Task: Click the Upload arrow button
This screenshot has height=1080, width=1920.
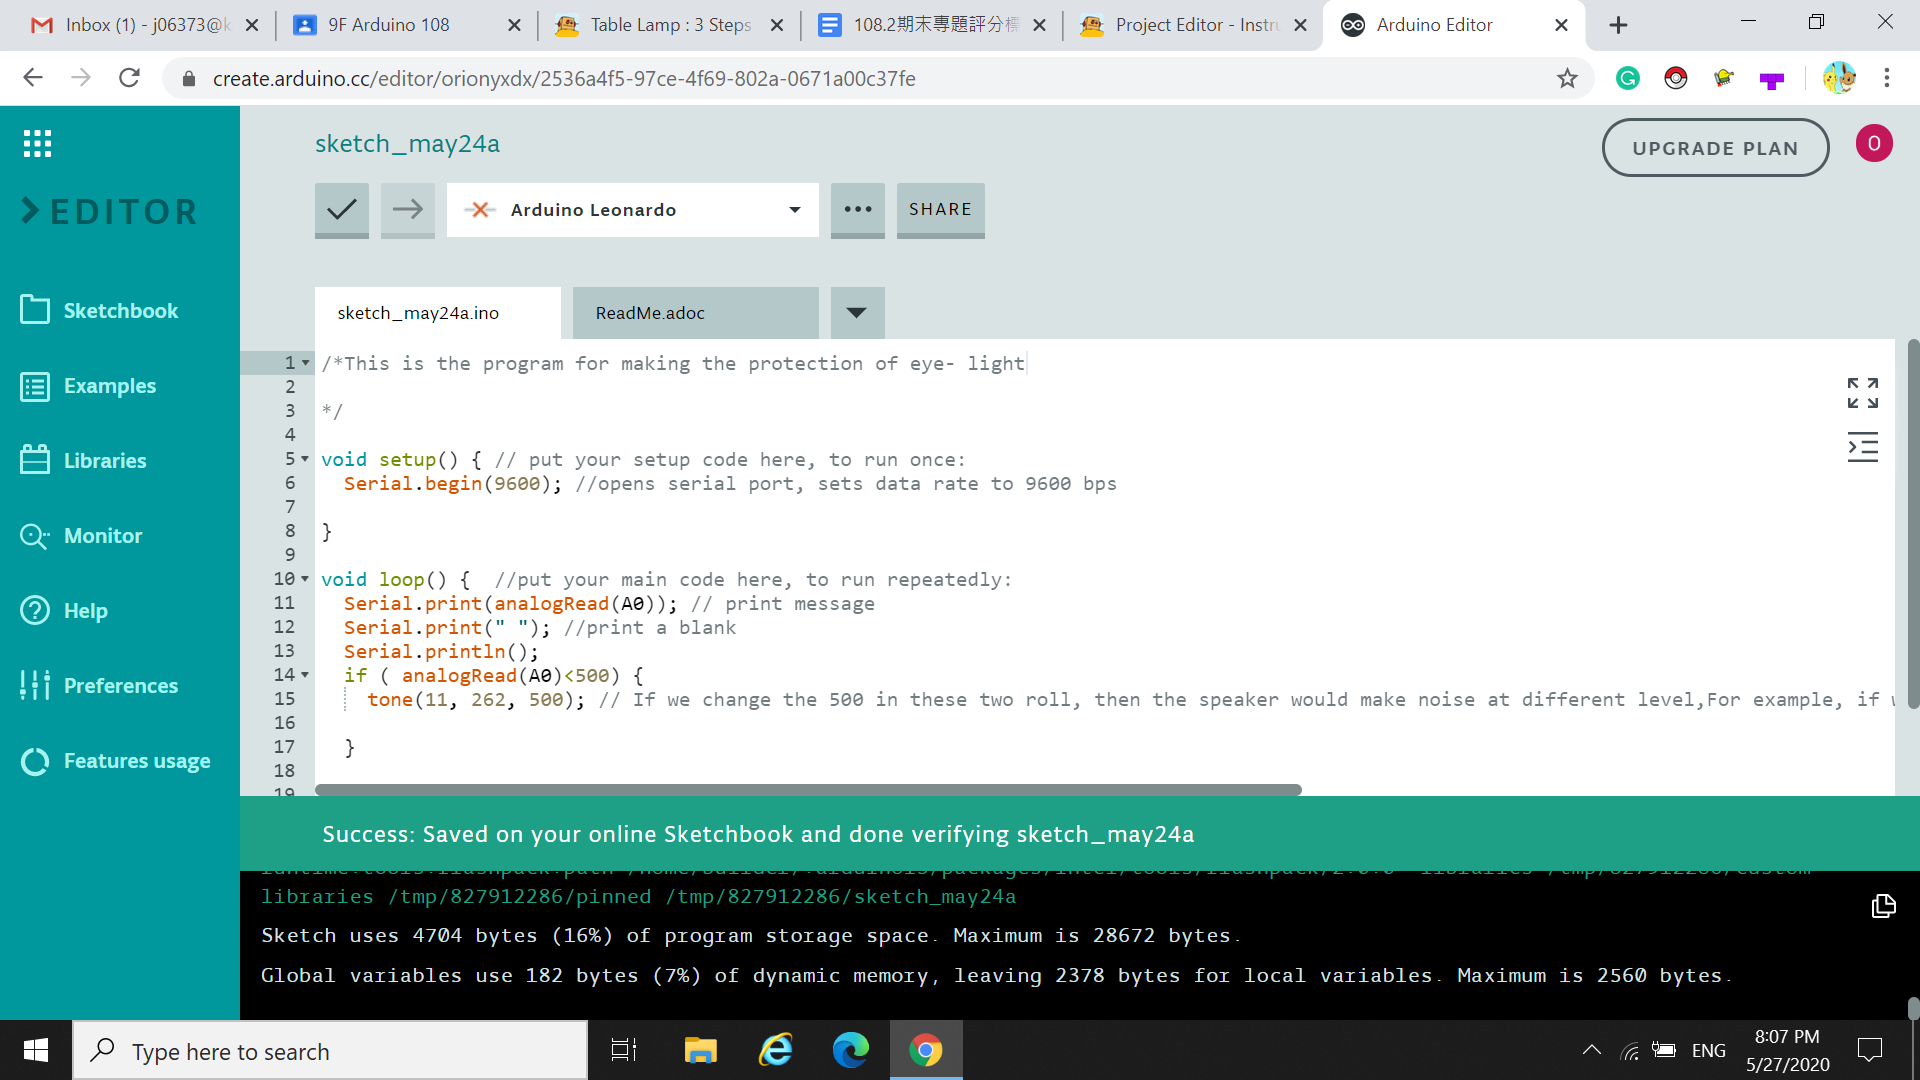Action: 407,209
